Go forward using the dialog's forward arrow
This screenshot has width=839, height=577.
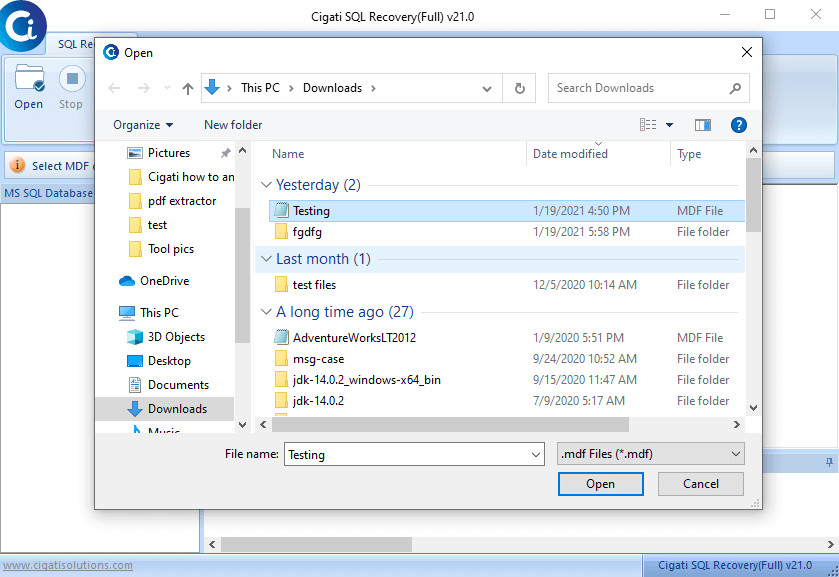pos(143,88)
